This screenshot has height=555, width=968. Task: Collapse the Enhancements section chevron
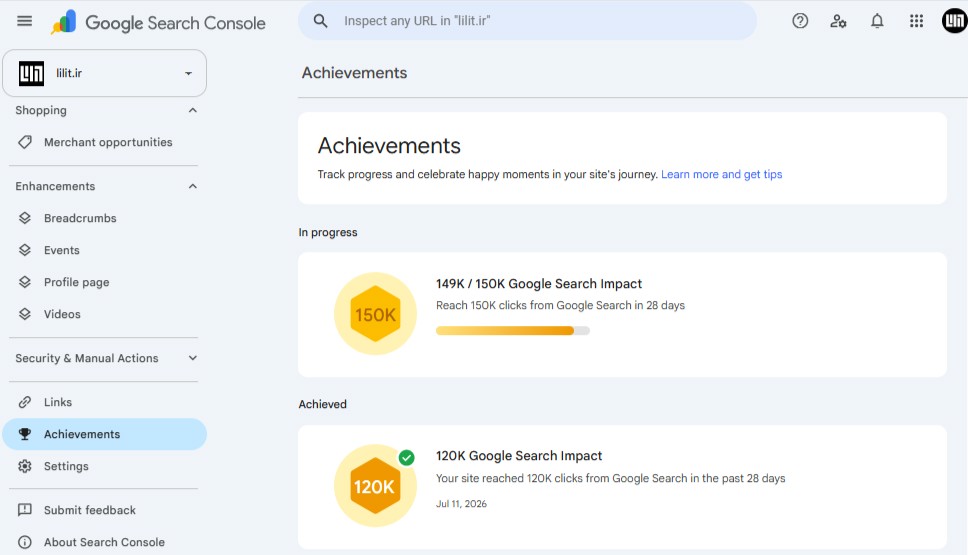pyautogui.click(x=193, y=186)
